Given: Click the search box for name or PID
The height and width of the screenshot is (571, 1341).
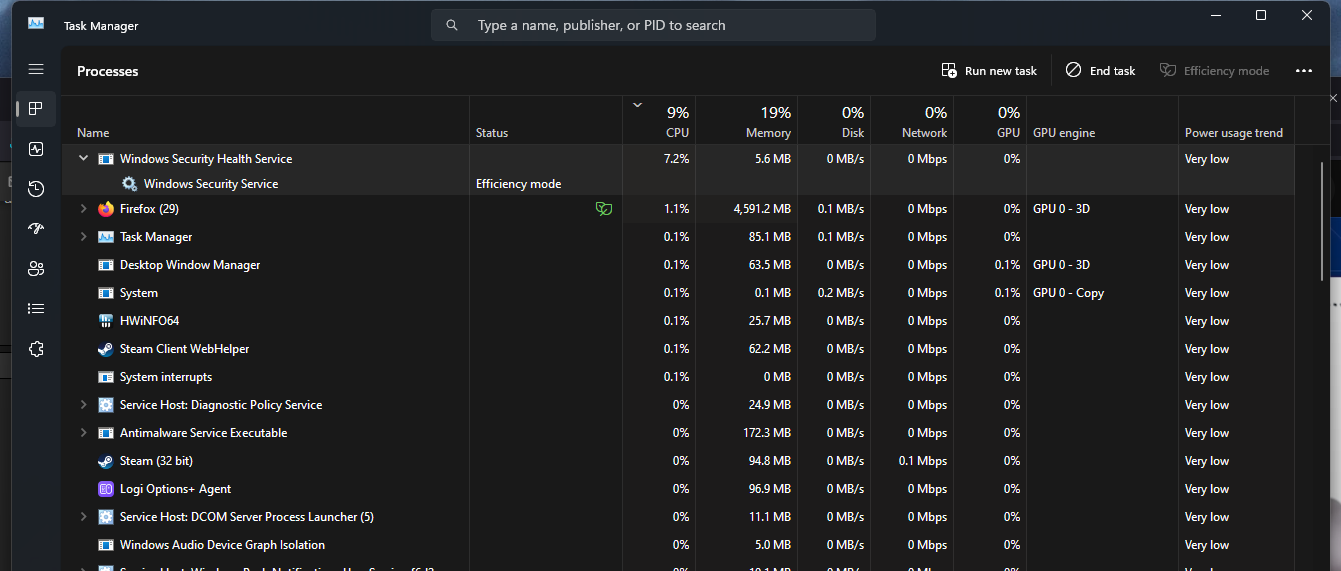Looking at the screenshot, I should (653, 25).
